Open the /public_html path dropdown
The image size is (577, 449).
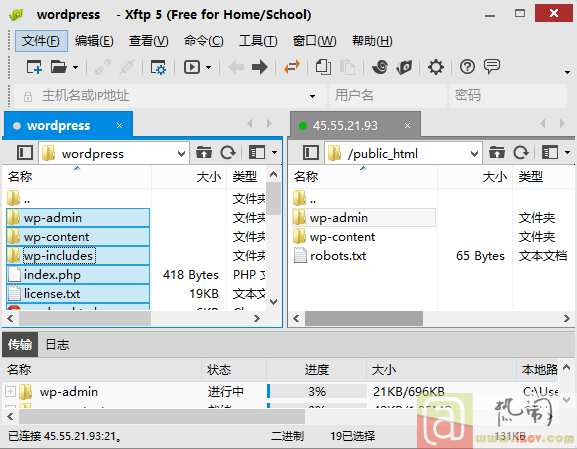tap(474, 153)
